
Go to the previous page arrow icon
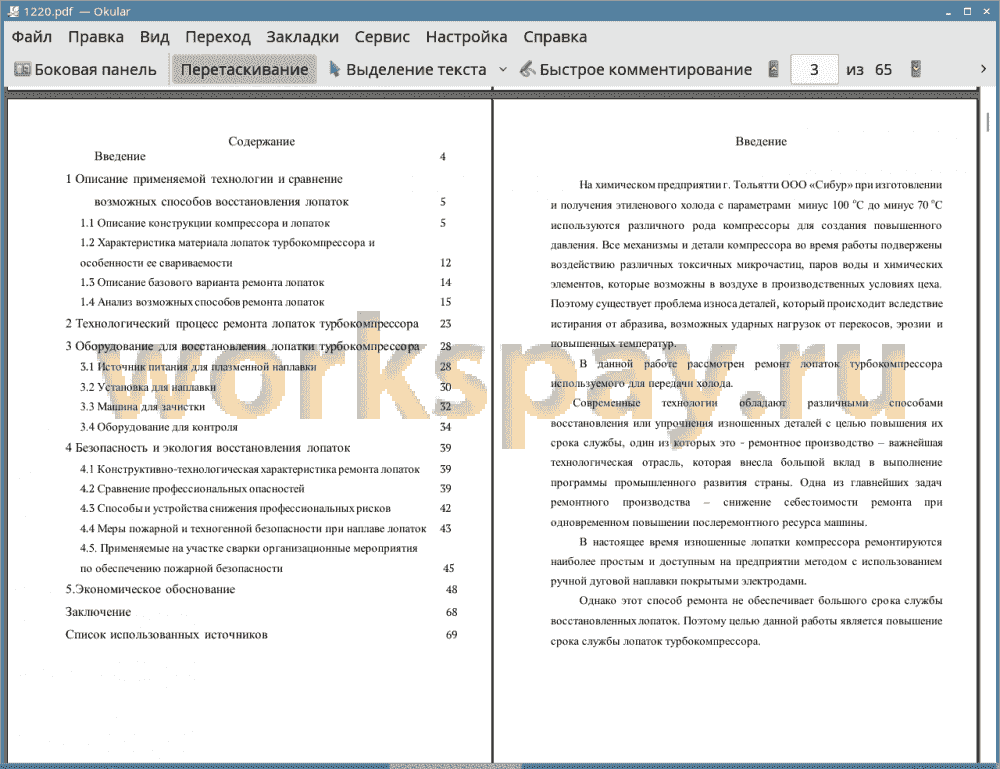(x=773, y=69)
